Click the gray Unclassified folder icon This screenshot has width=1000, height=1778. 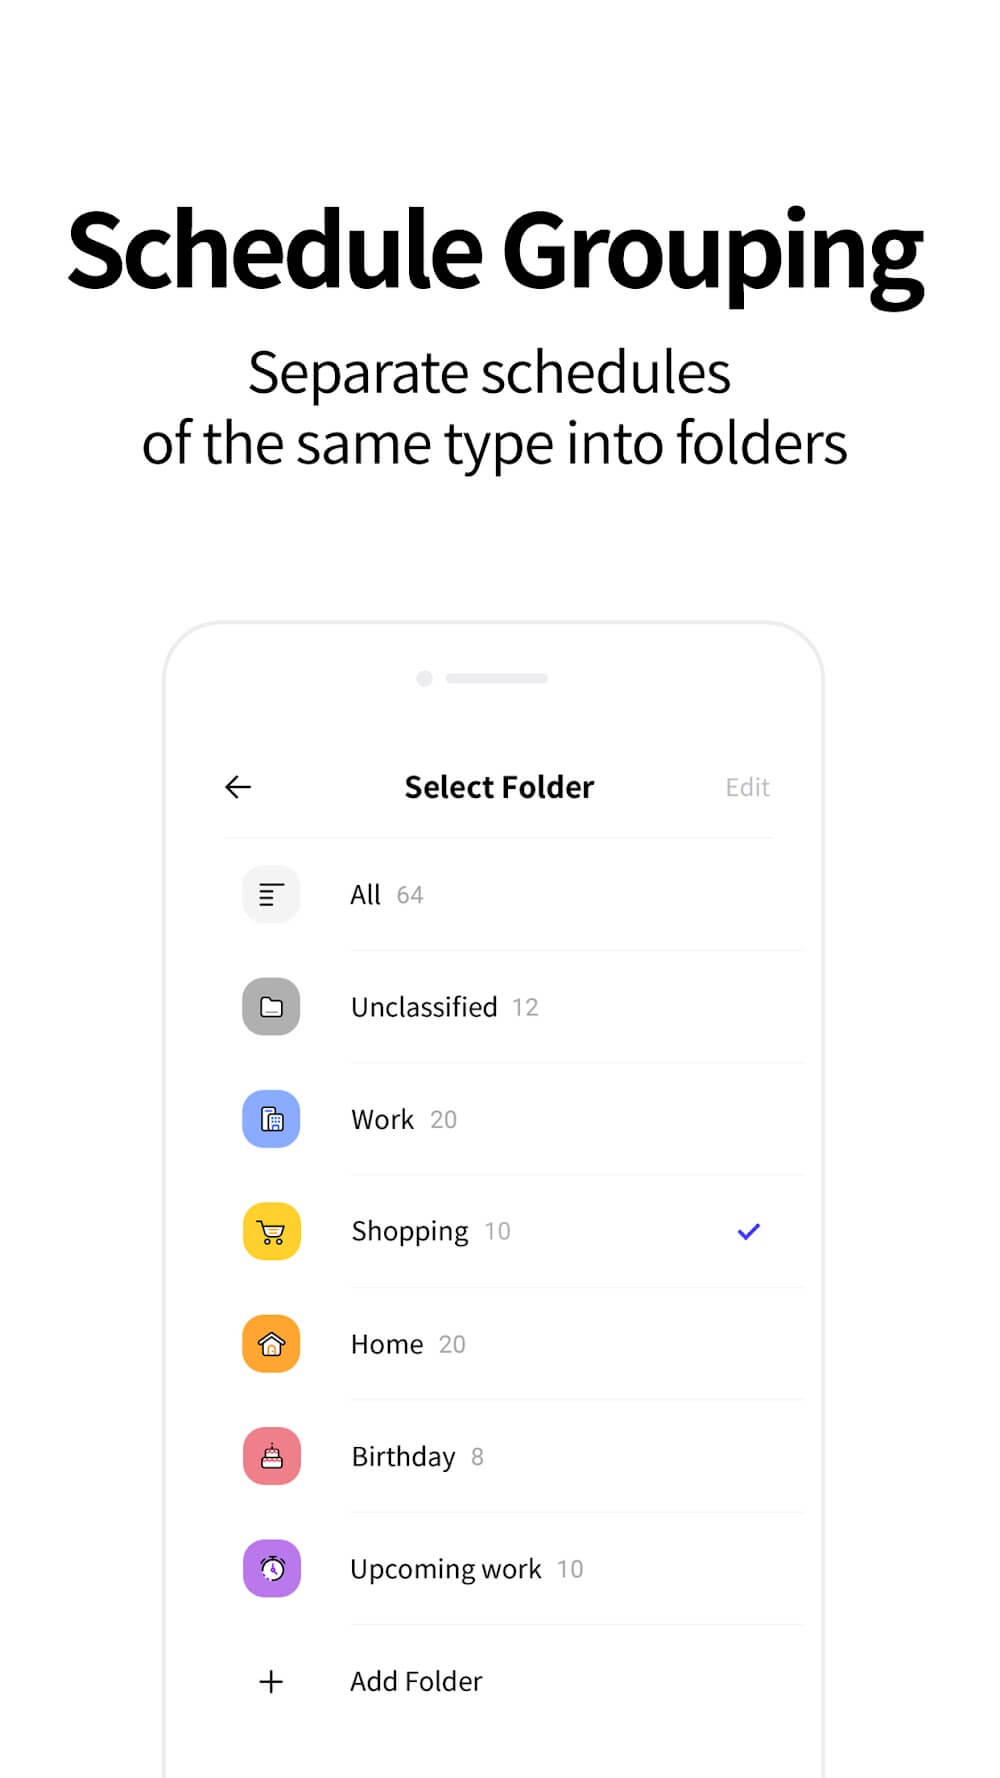(x=271, y=1006)
